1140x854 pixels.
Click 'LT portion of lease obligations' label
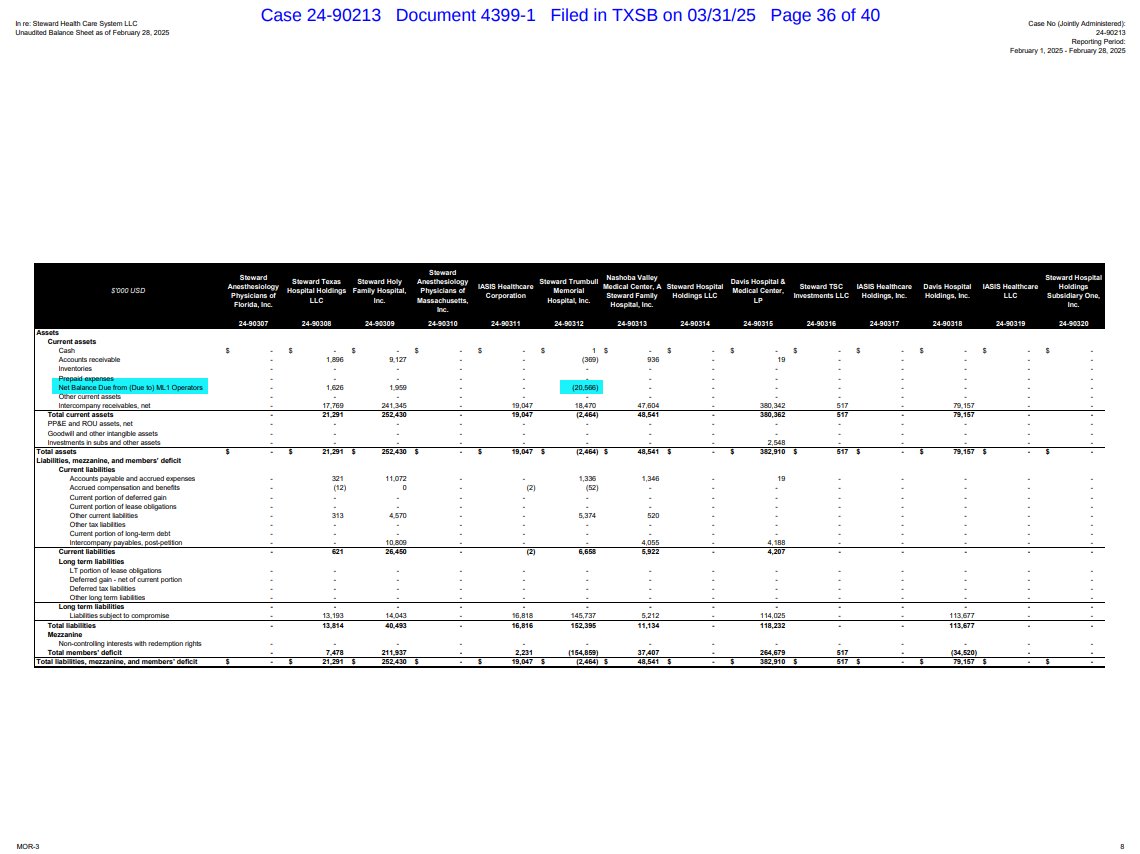tap(116, 571)
